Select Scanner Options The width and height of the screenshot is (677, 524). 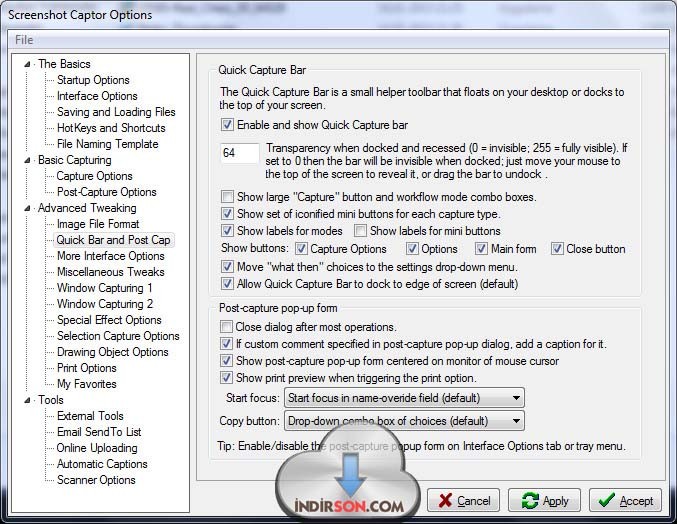tap(96, 480)
